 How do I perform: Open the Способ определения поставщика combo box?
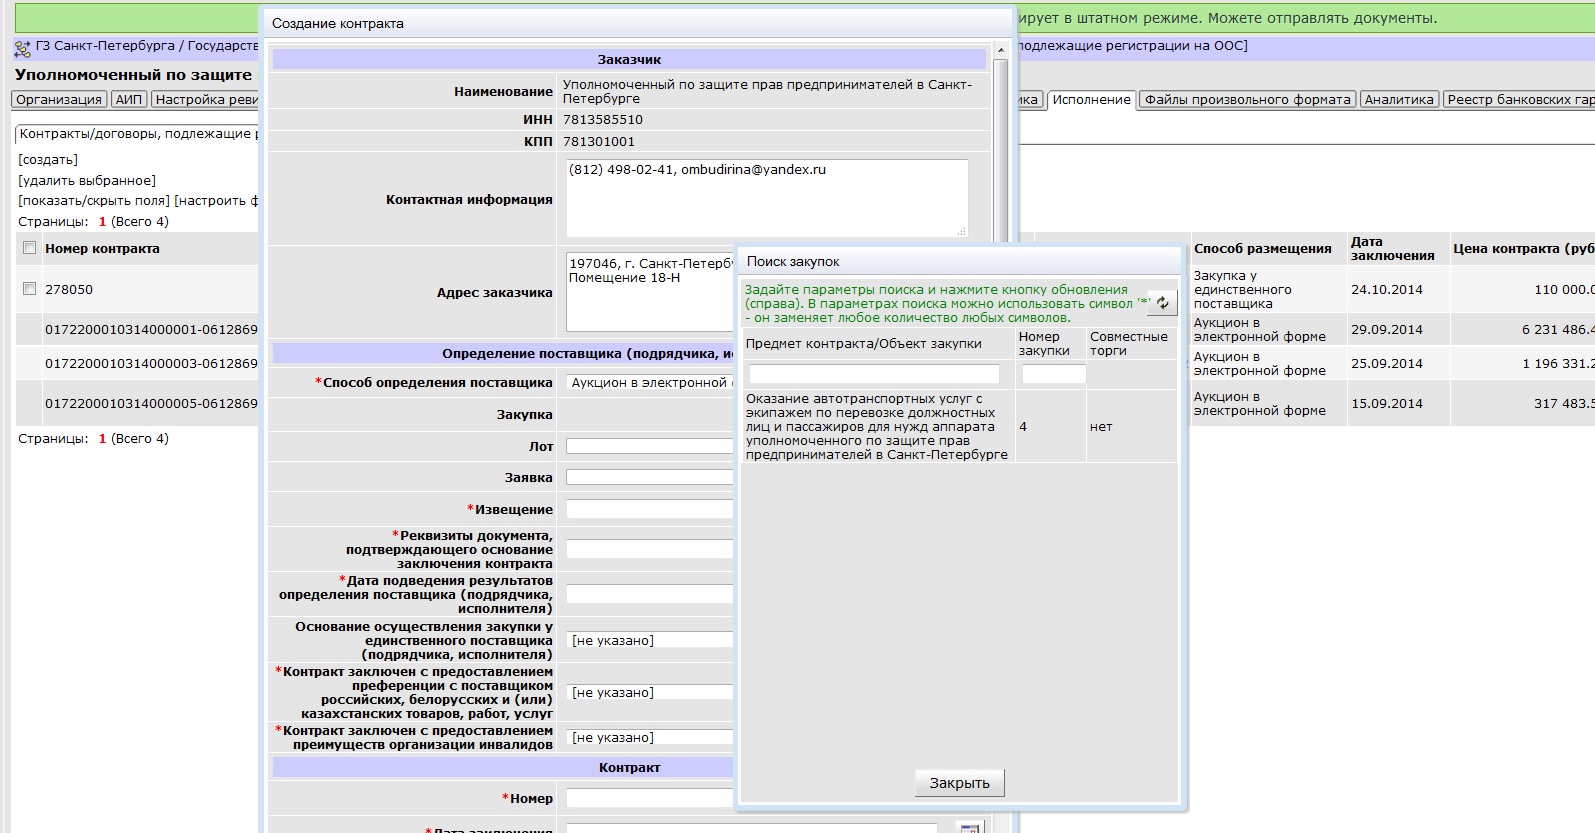(650, 383)
